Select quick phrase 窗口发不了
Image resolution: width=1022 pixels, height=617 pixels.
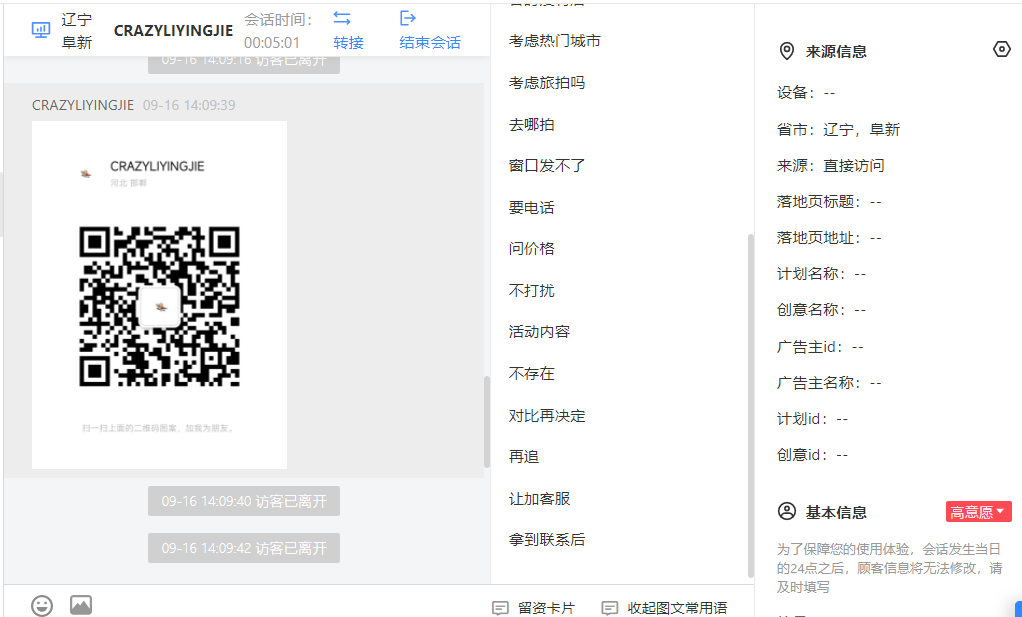pos(547,165)
